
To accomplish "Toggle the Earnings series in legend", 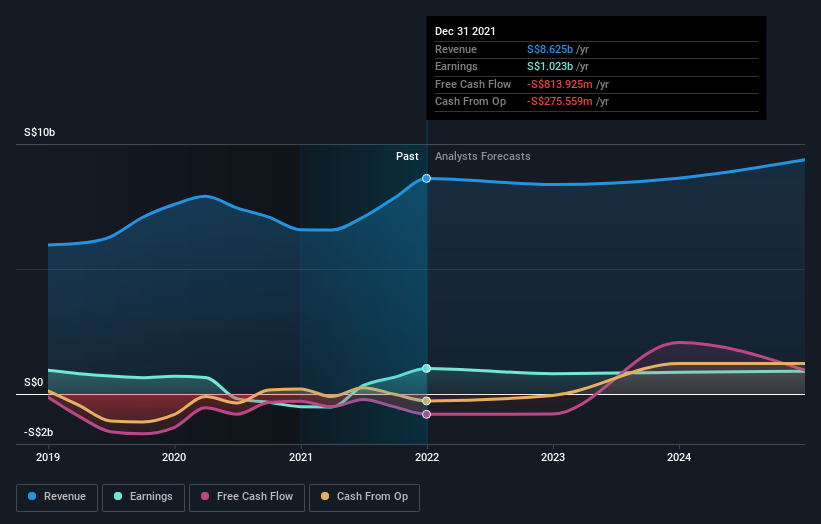I will 143,496.
